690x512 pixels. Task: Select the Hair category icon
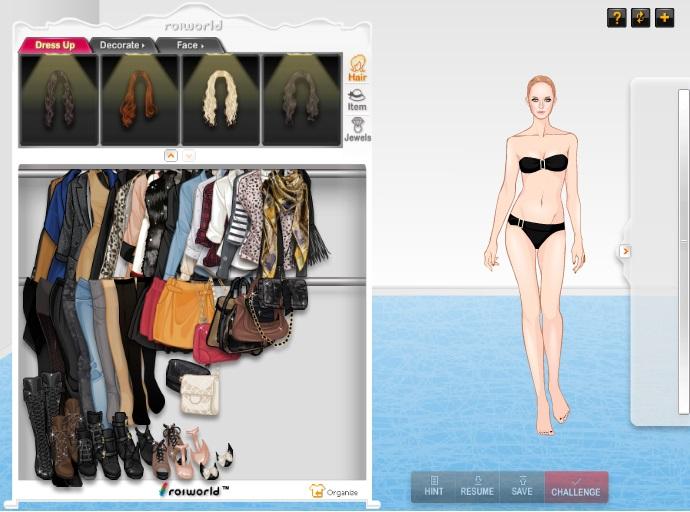click(x=357, y=69)
